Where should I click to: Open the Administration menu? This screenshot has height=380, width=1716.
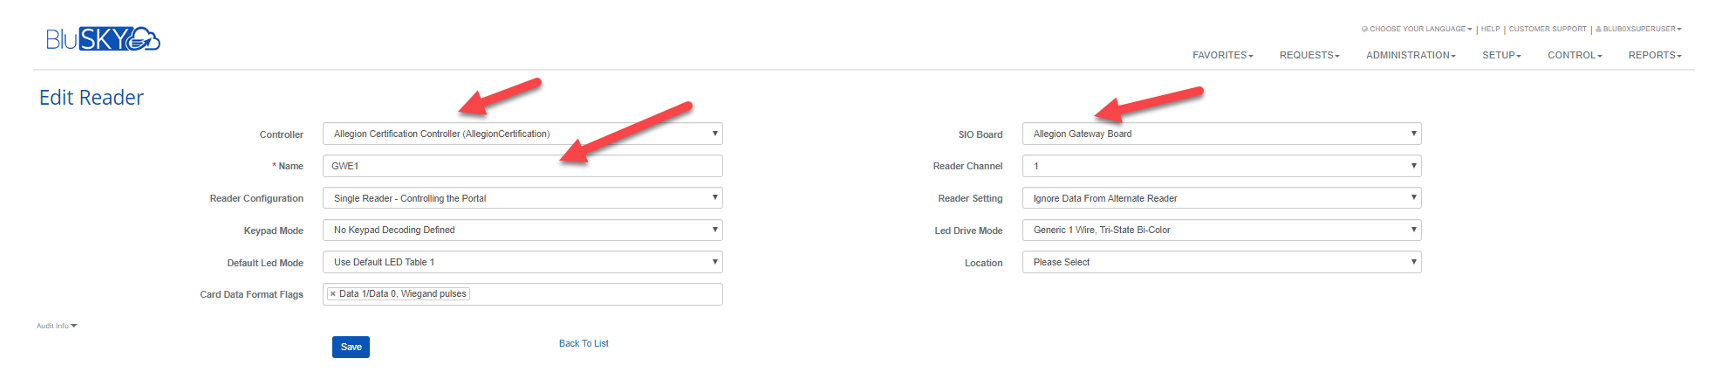click(1410, 55)
